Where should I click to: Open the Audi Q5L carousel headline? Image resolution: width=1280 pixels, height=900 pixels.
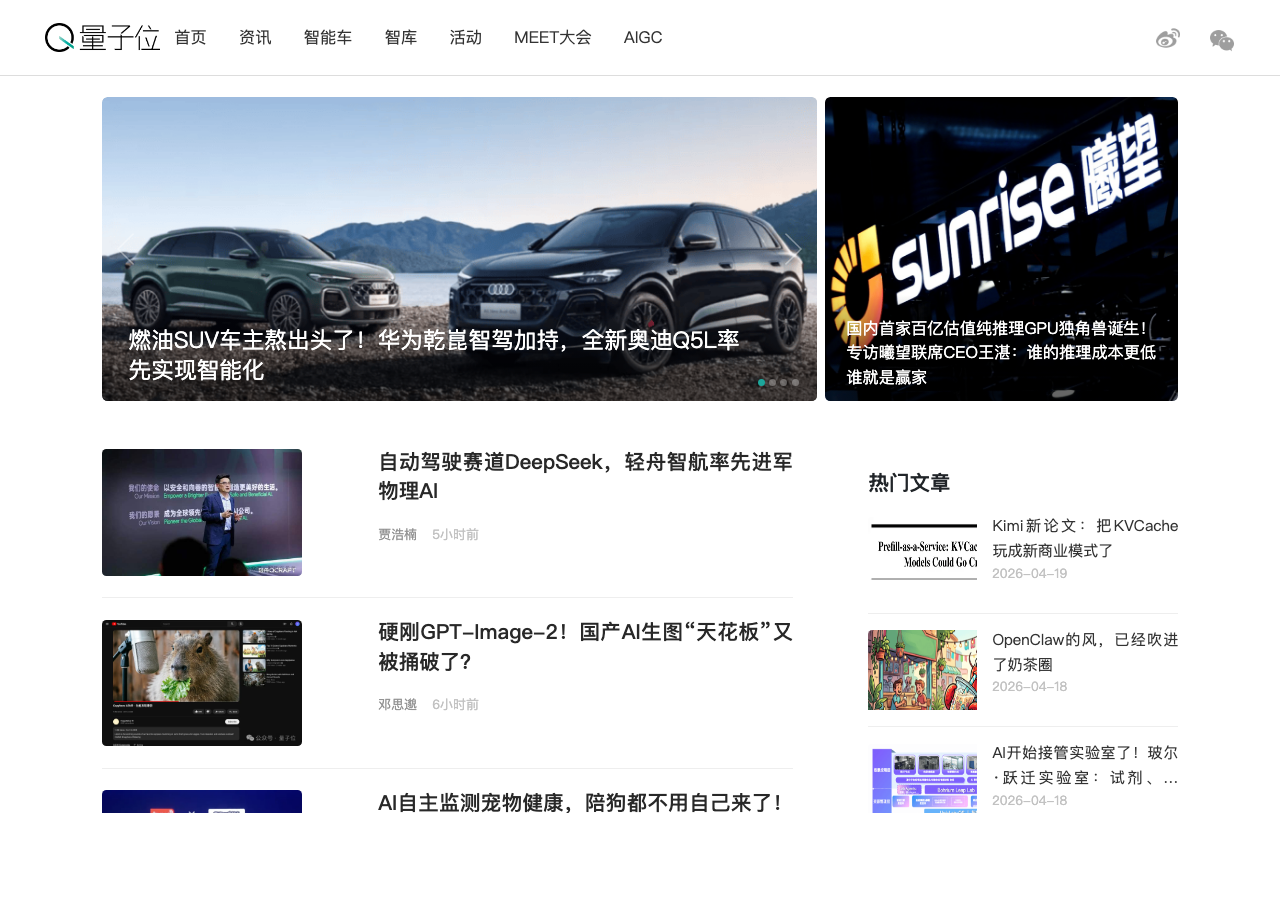click(434, 355)
